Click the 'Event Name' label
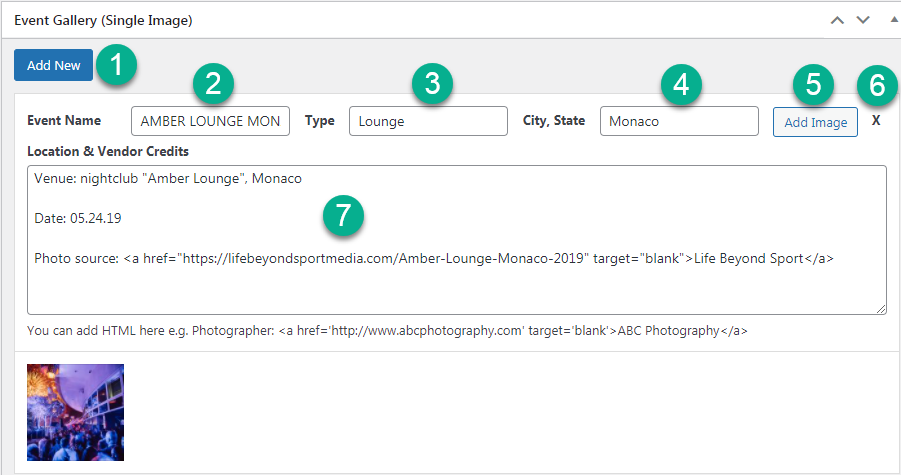901x475 pixels. pyautogui.click(x=64, y=121)
